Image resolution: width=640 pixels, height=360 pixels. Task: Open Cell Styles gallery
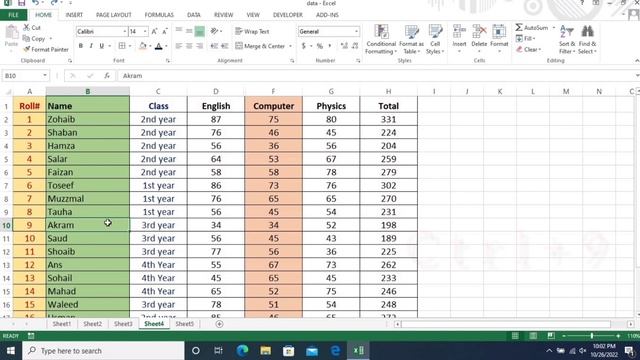[x=435, y=39]
